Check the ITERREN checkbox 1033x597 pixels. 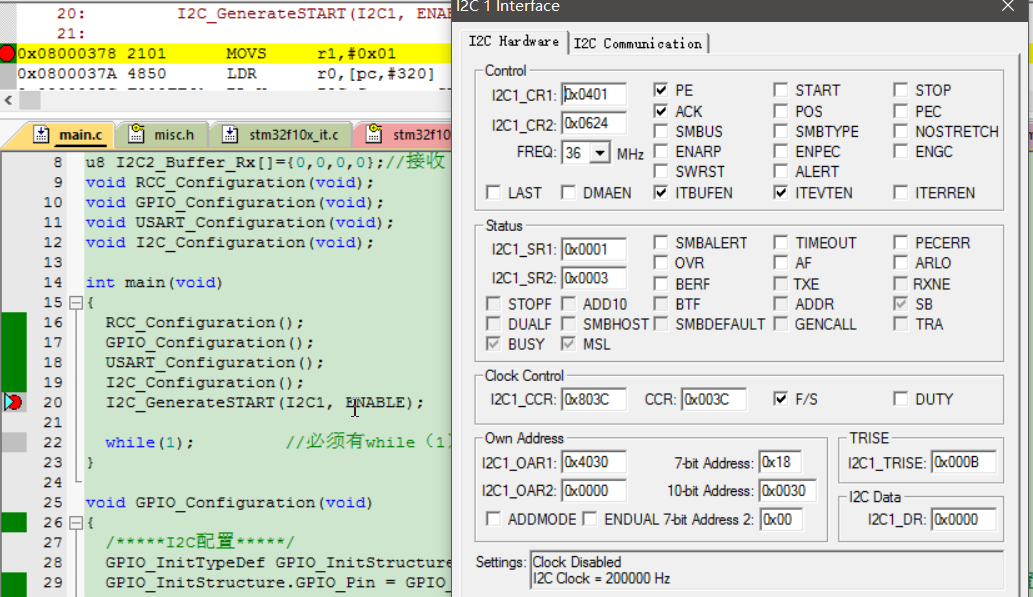pos(901,192)
